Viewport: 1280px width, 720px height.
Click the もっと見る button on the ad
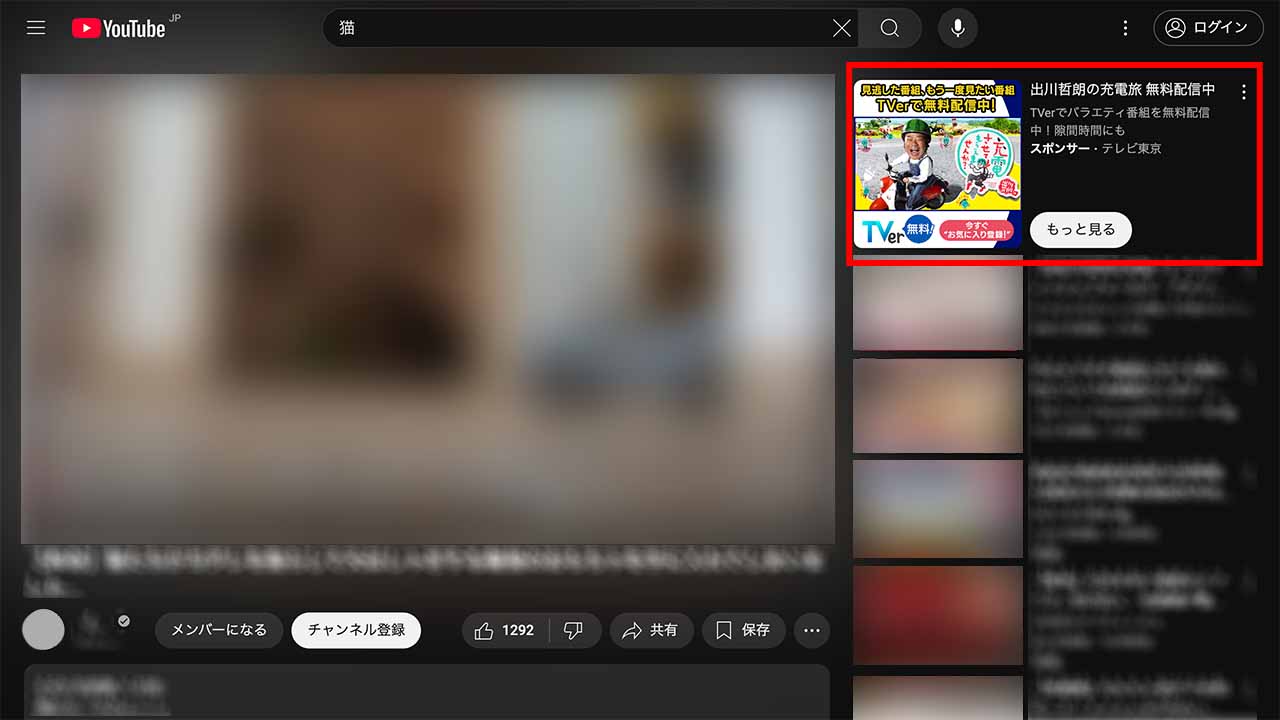[1080, 229]
